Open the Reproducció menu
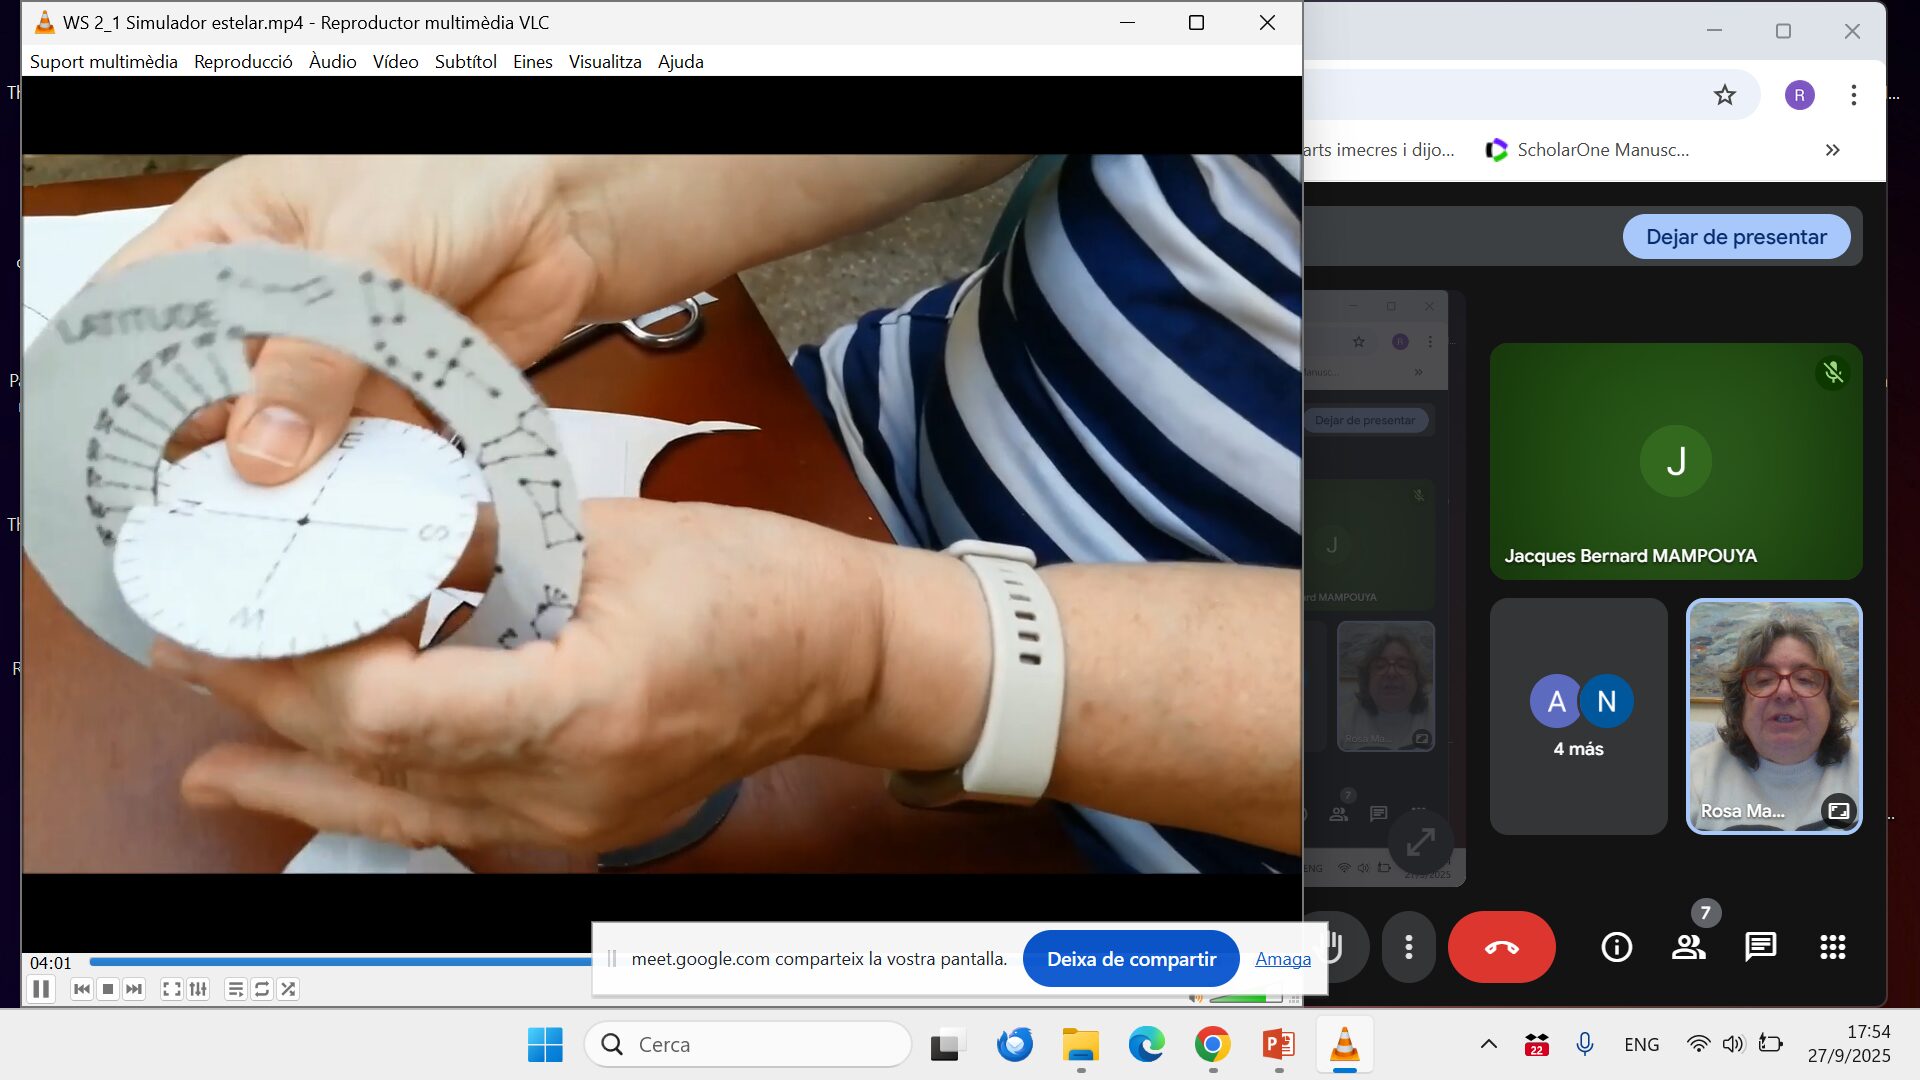This screenshot has height=1080, width=1920. point(243,62)
